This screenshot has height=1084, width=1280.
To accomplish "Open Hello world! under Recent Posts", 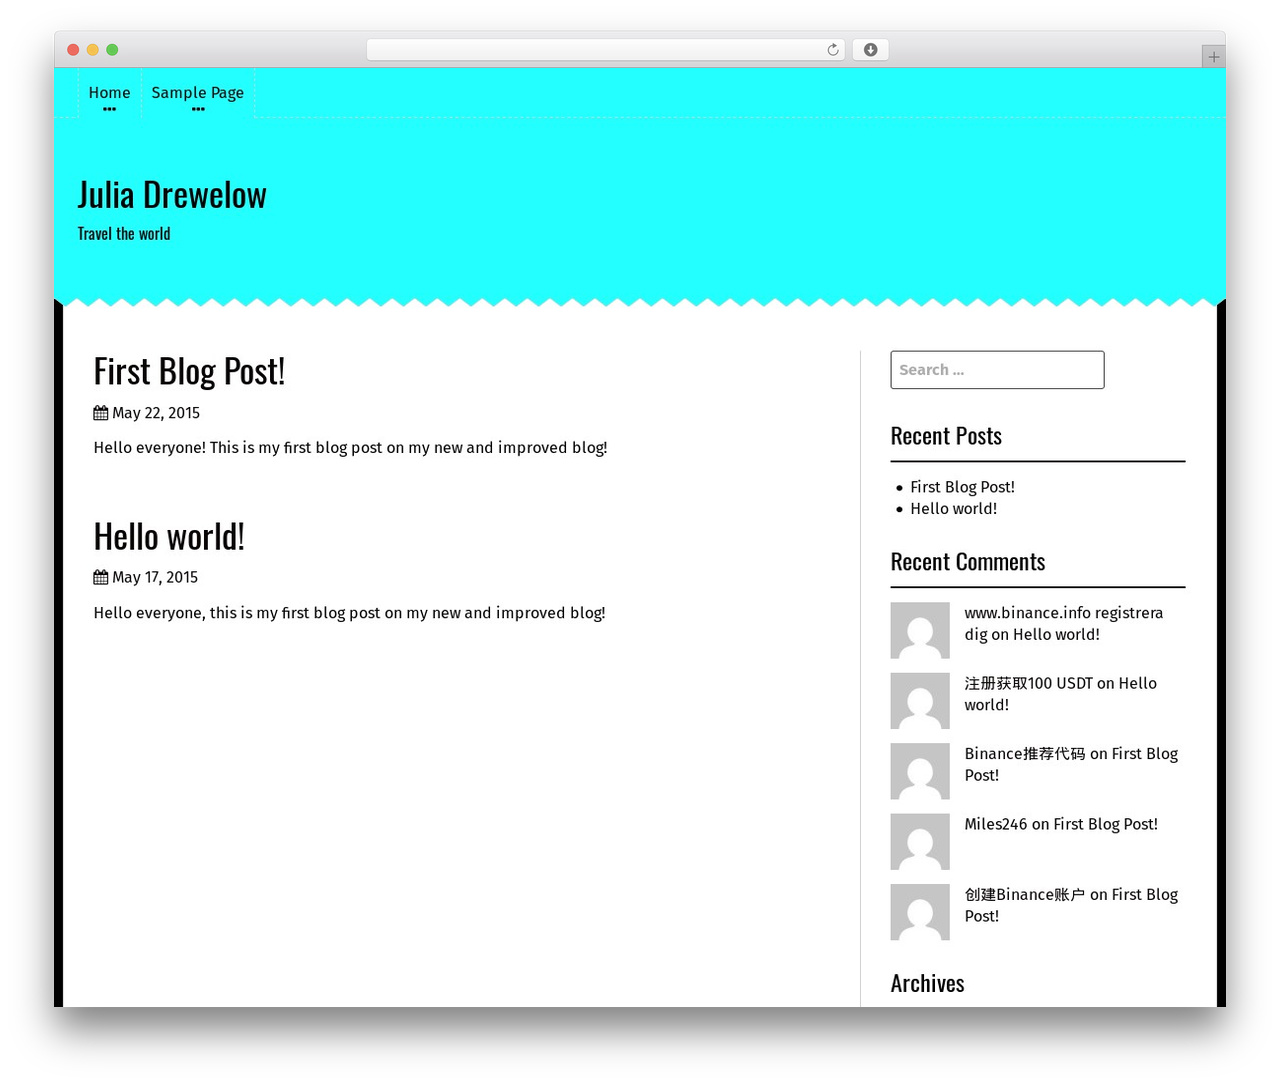I will point(953,509).
